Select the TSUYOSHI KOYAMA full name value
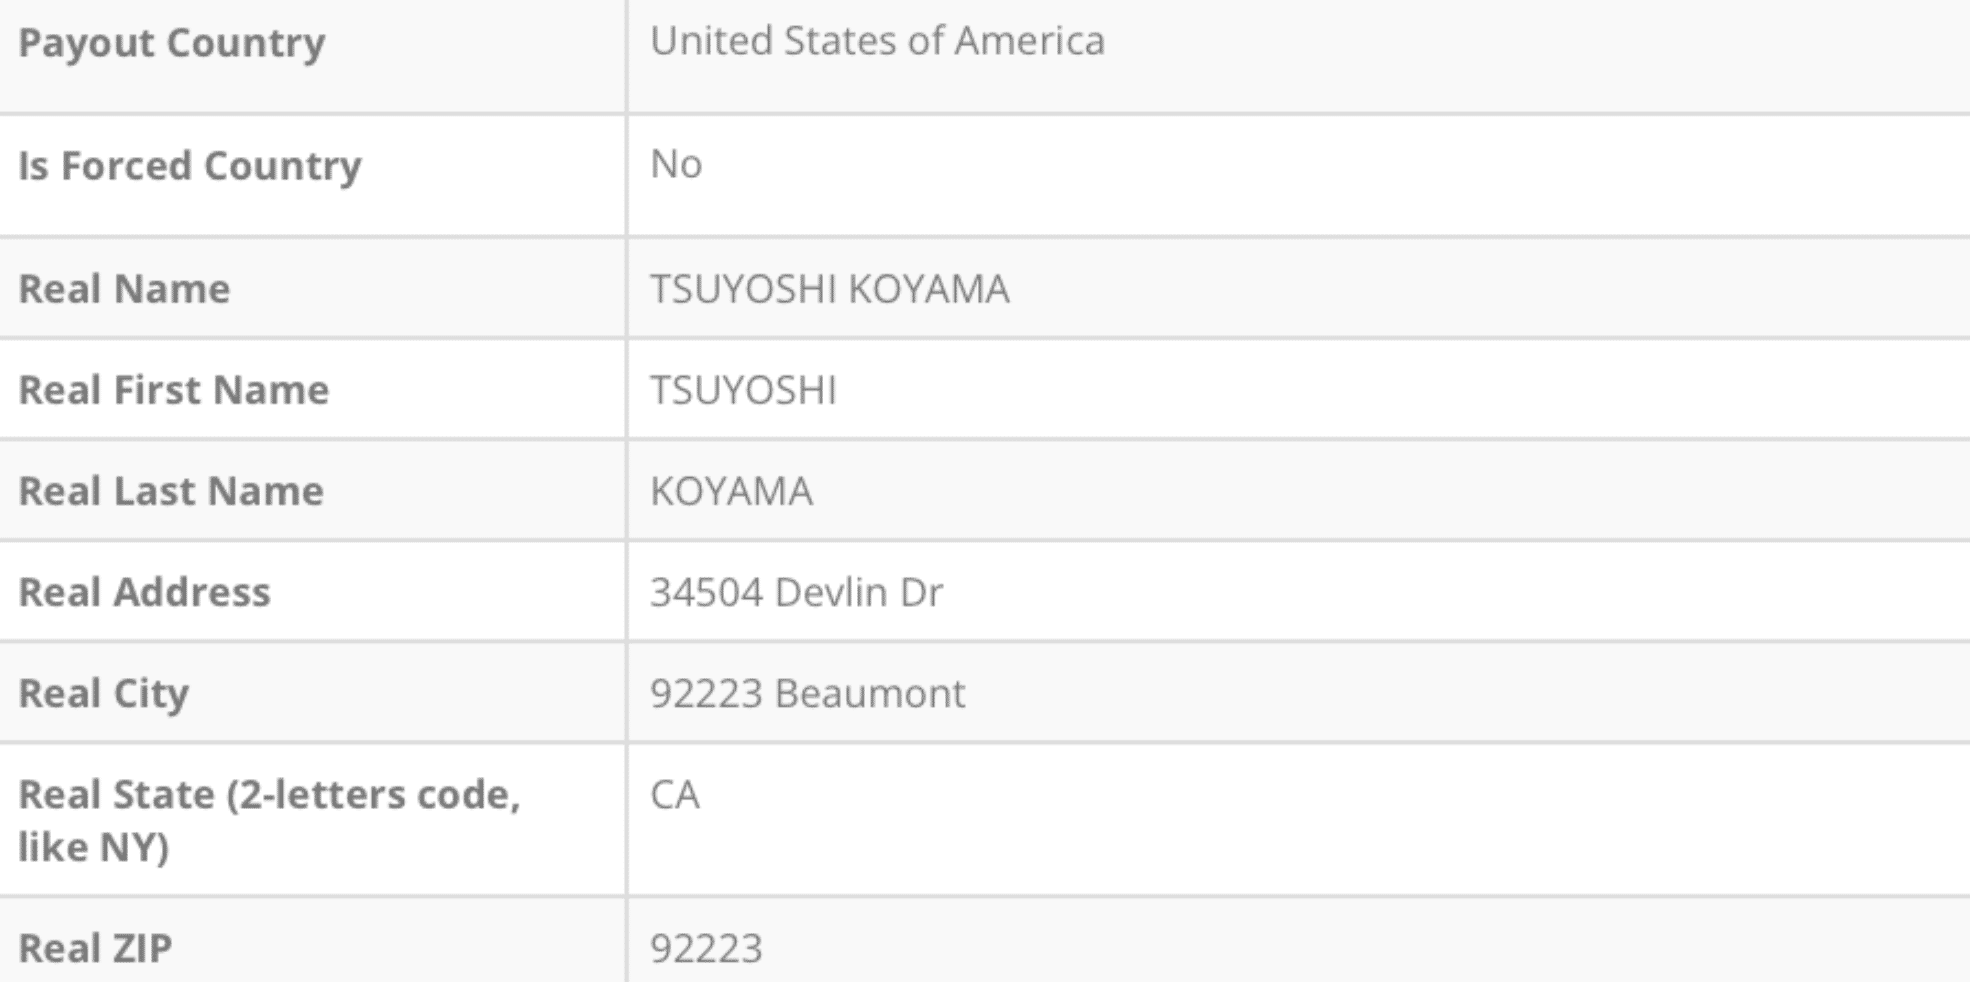This screenshot has width=1970, height=982. click(829, 289)
